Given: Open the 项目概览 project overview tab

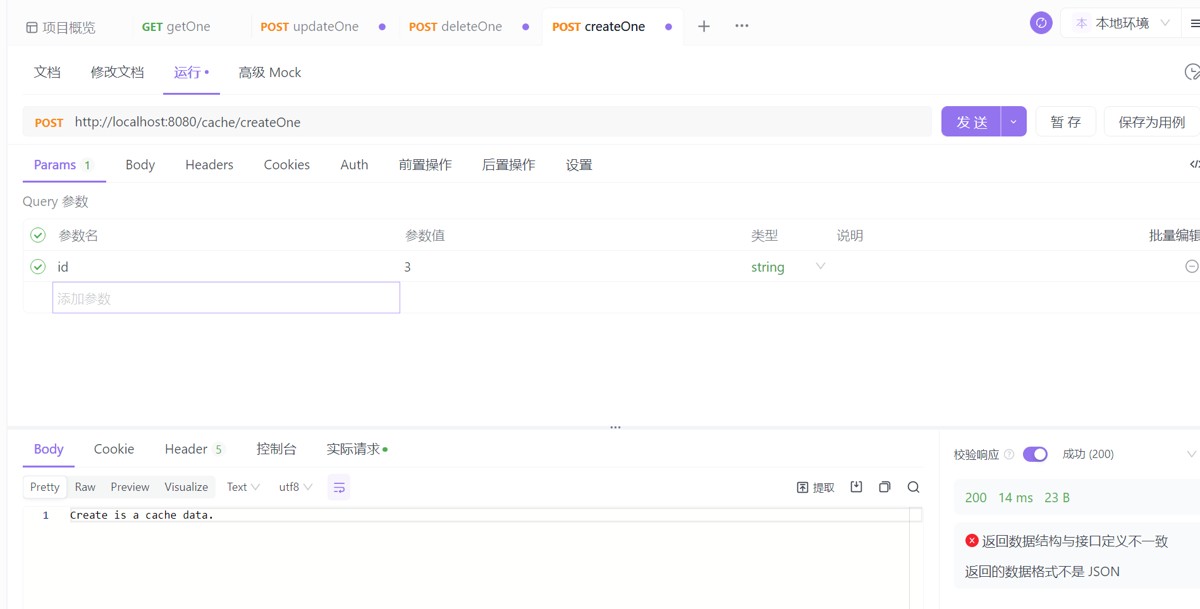Looking at the screenshot, I should coord(61,27).
